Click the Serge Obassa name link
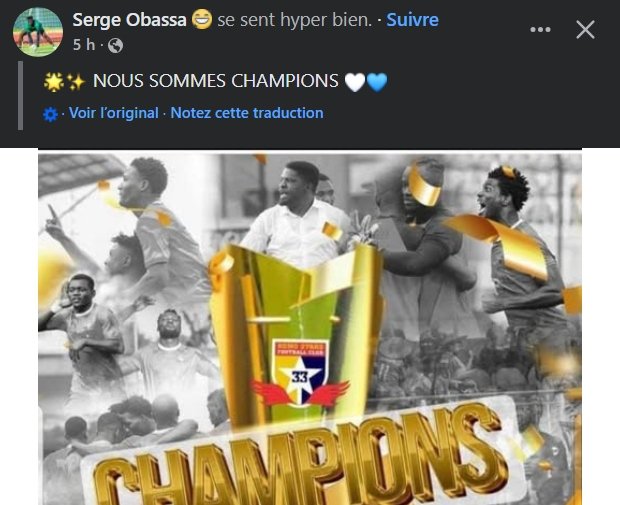This screenshot has height=505, width=620. point(129,20)
